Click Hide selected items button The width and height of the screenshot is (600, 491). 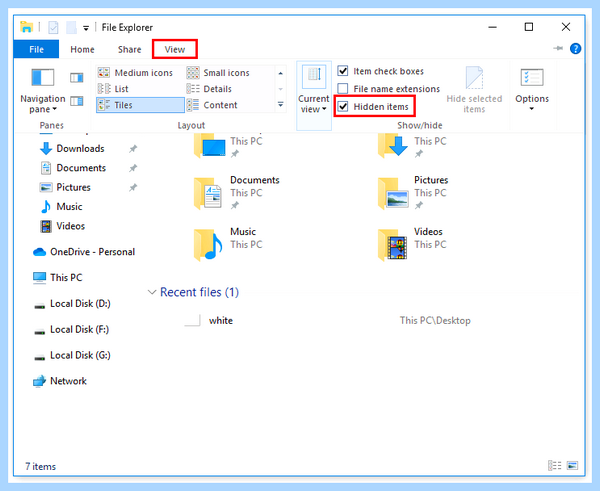click(474, 90)
